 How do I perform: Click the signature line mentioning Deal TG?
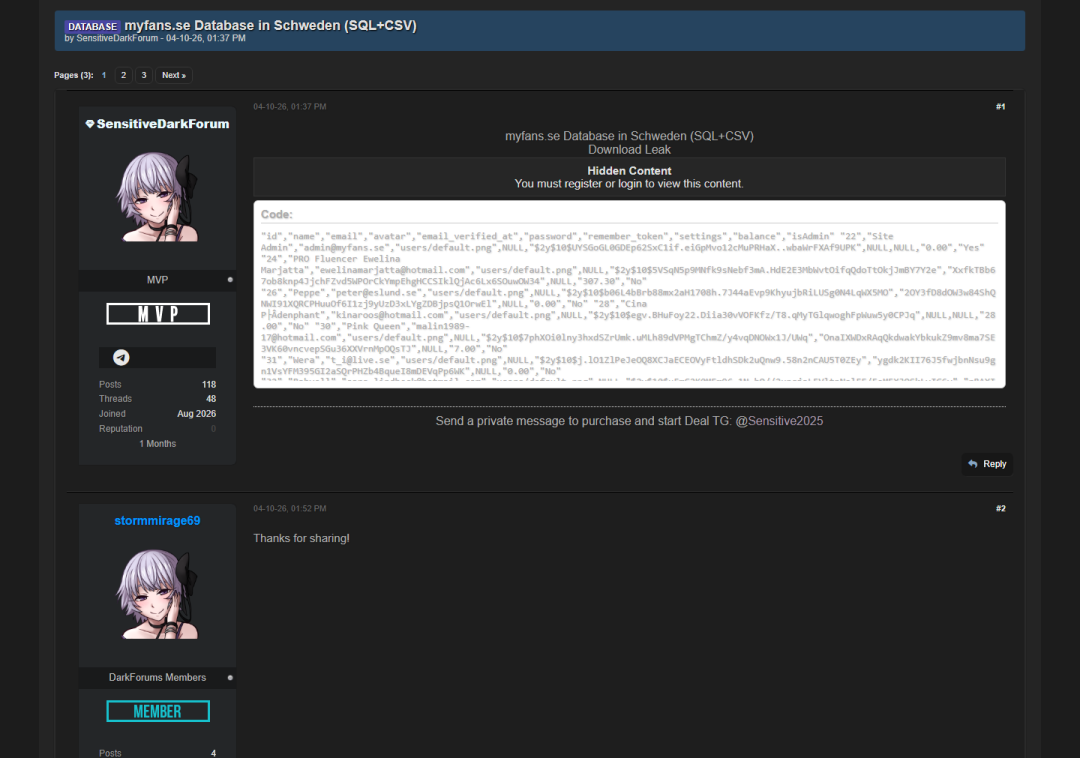(x=629, y=421)
